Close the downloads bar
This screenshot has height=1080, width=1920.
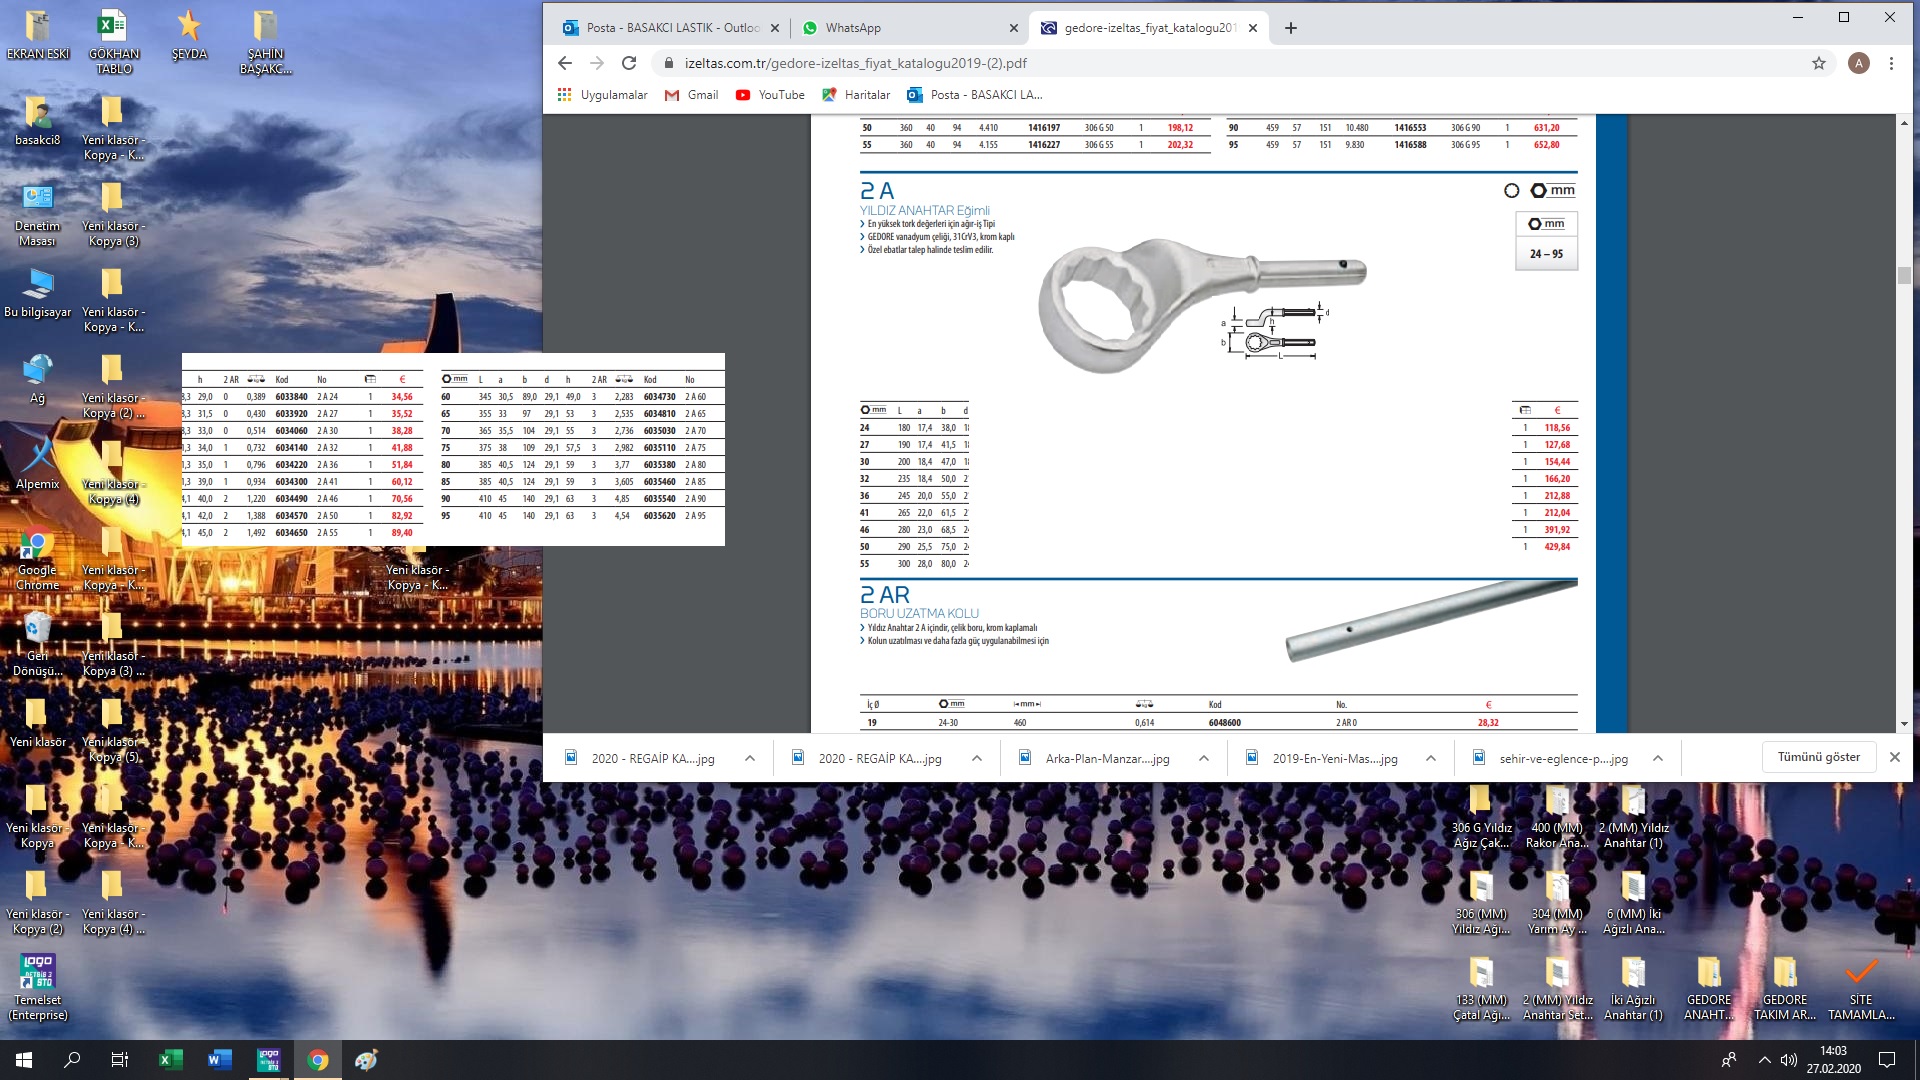1894,757
